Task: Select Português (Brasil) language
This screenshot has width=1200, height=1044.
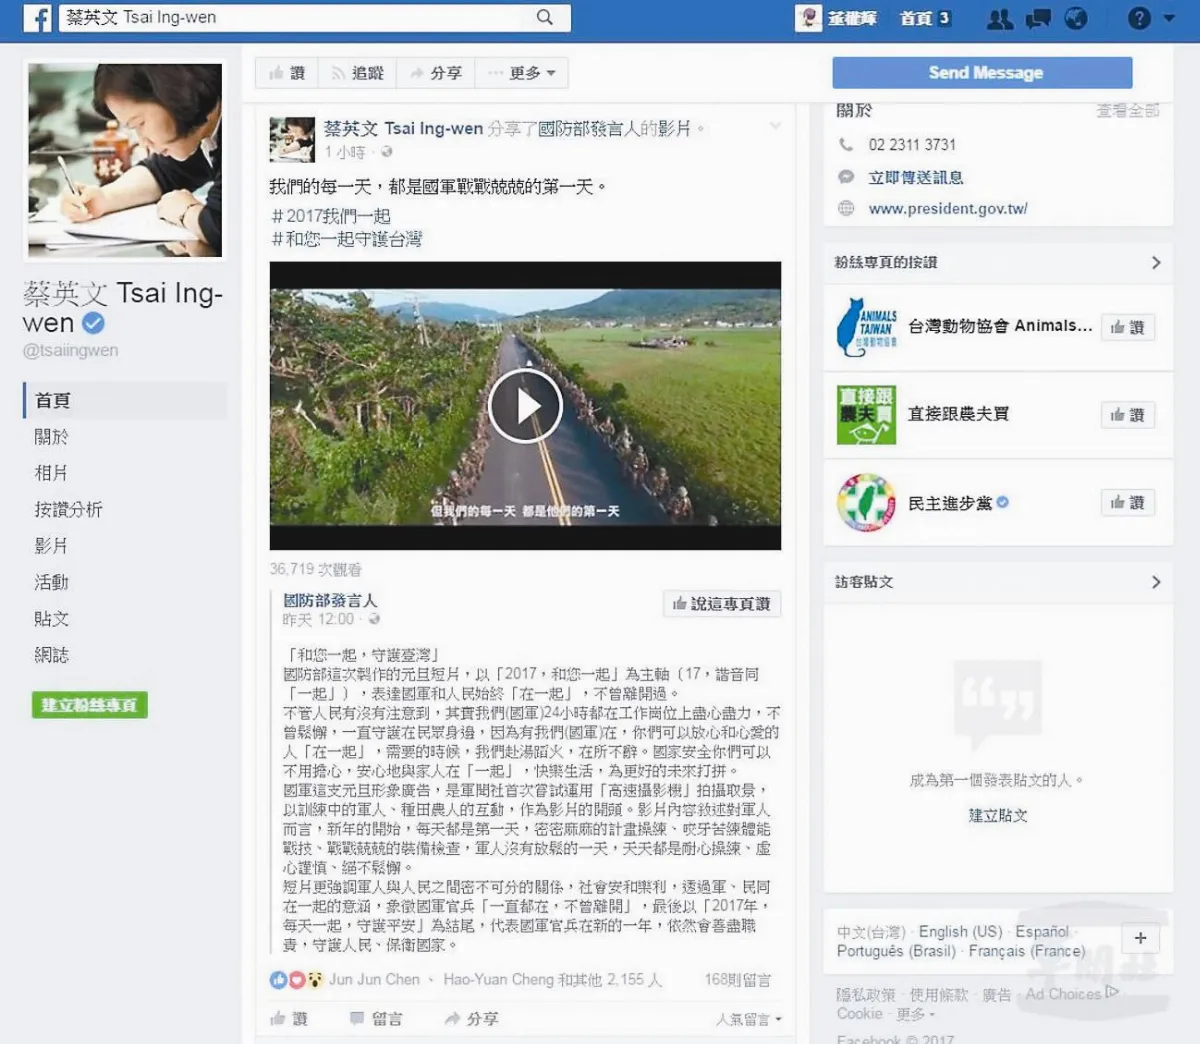Action: (x=896, y=951)
